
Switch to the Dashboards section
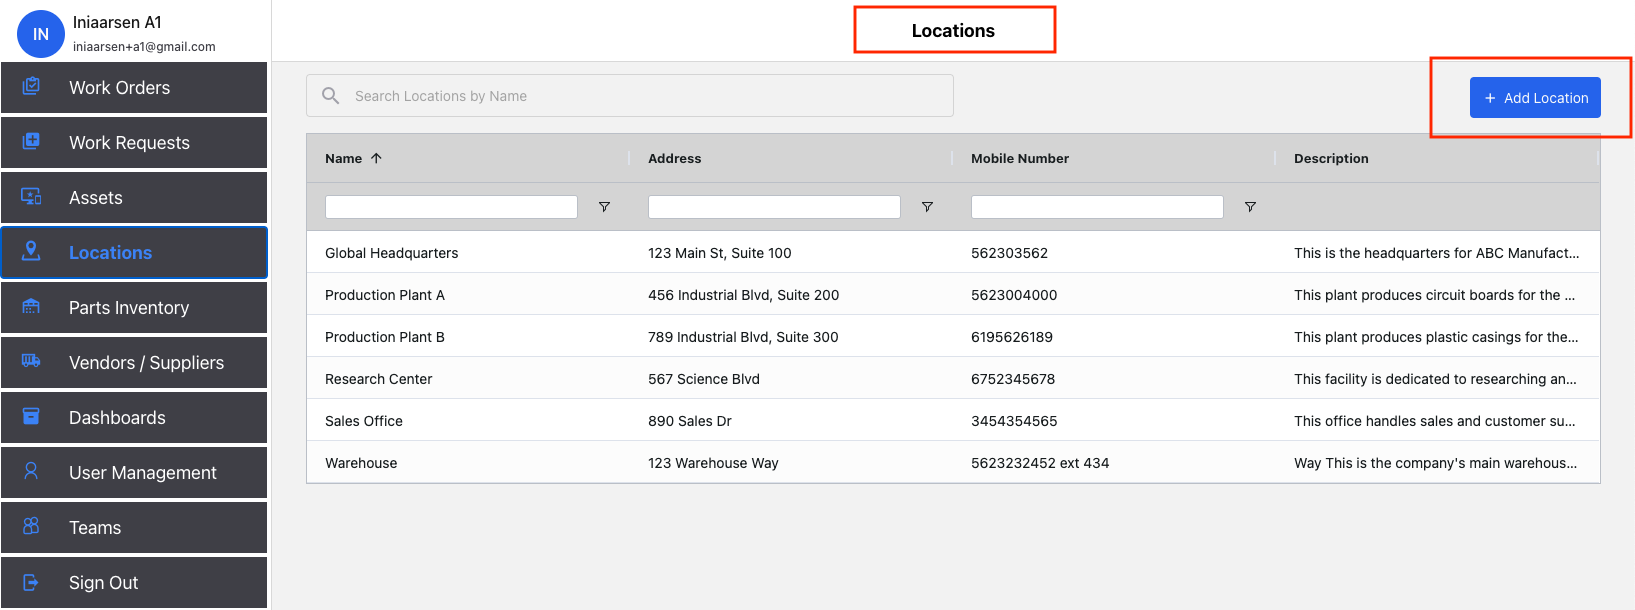pyautogui.click(x=134, y=418)
